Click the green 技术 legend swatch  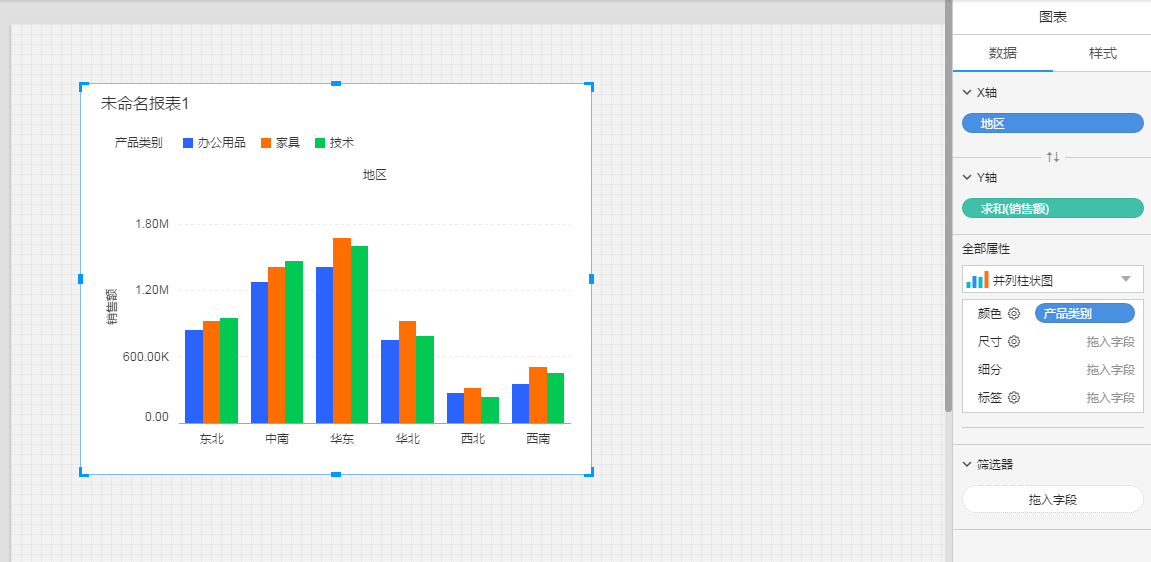320,143
